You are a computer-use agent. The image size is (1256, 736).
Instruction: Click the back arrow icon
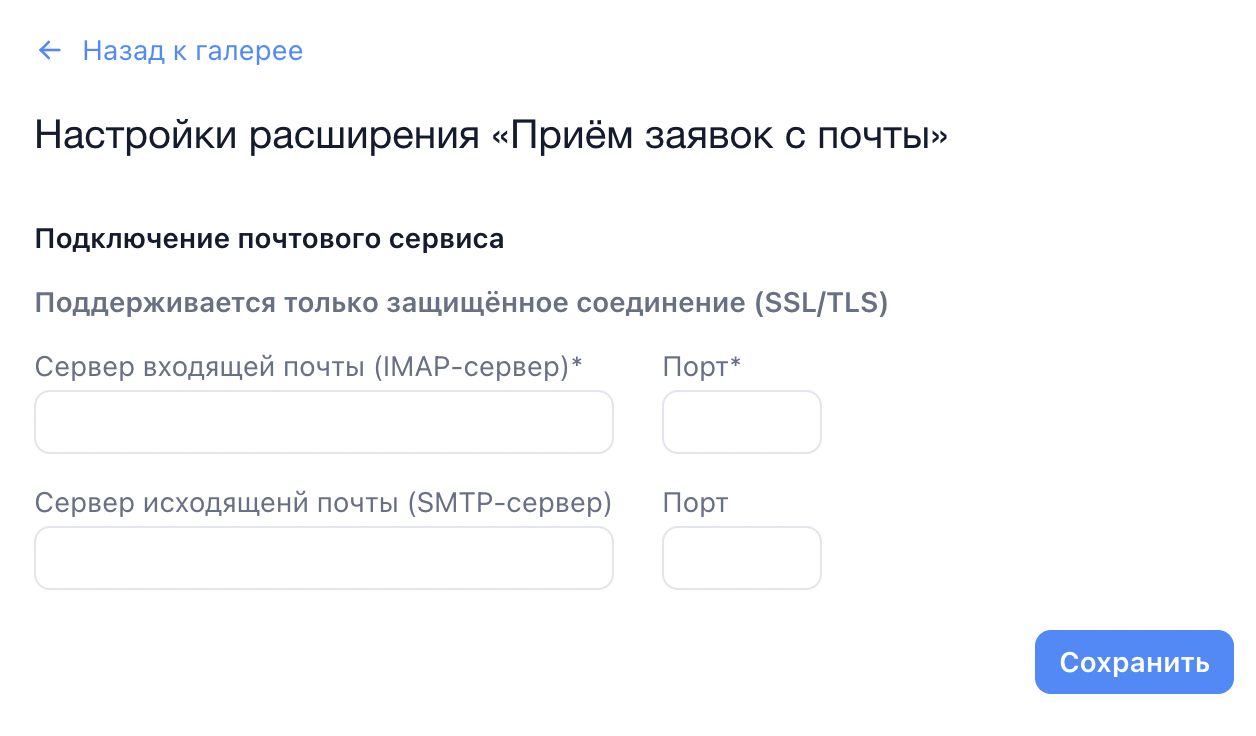pyautogui.click(x=49, y=51)
